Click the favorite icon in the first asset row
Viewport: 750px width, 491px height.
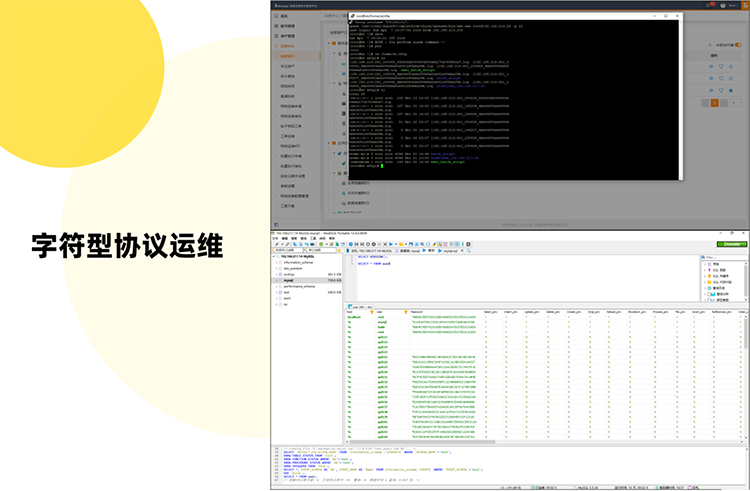pyautogui.click(x=733, y=67)
